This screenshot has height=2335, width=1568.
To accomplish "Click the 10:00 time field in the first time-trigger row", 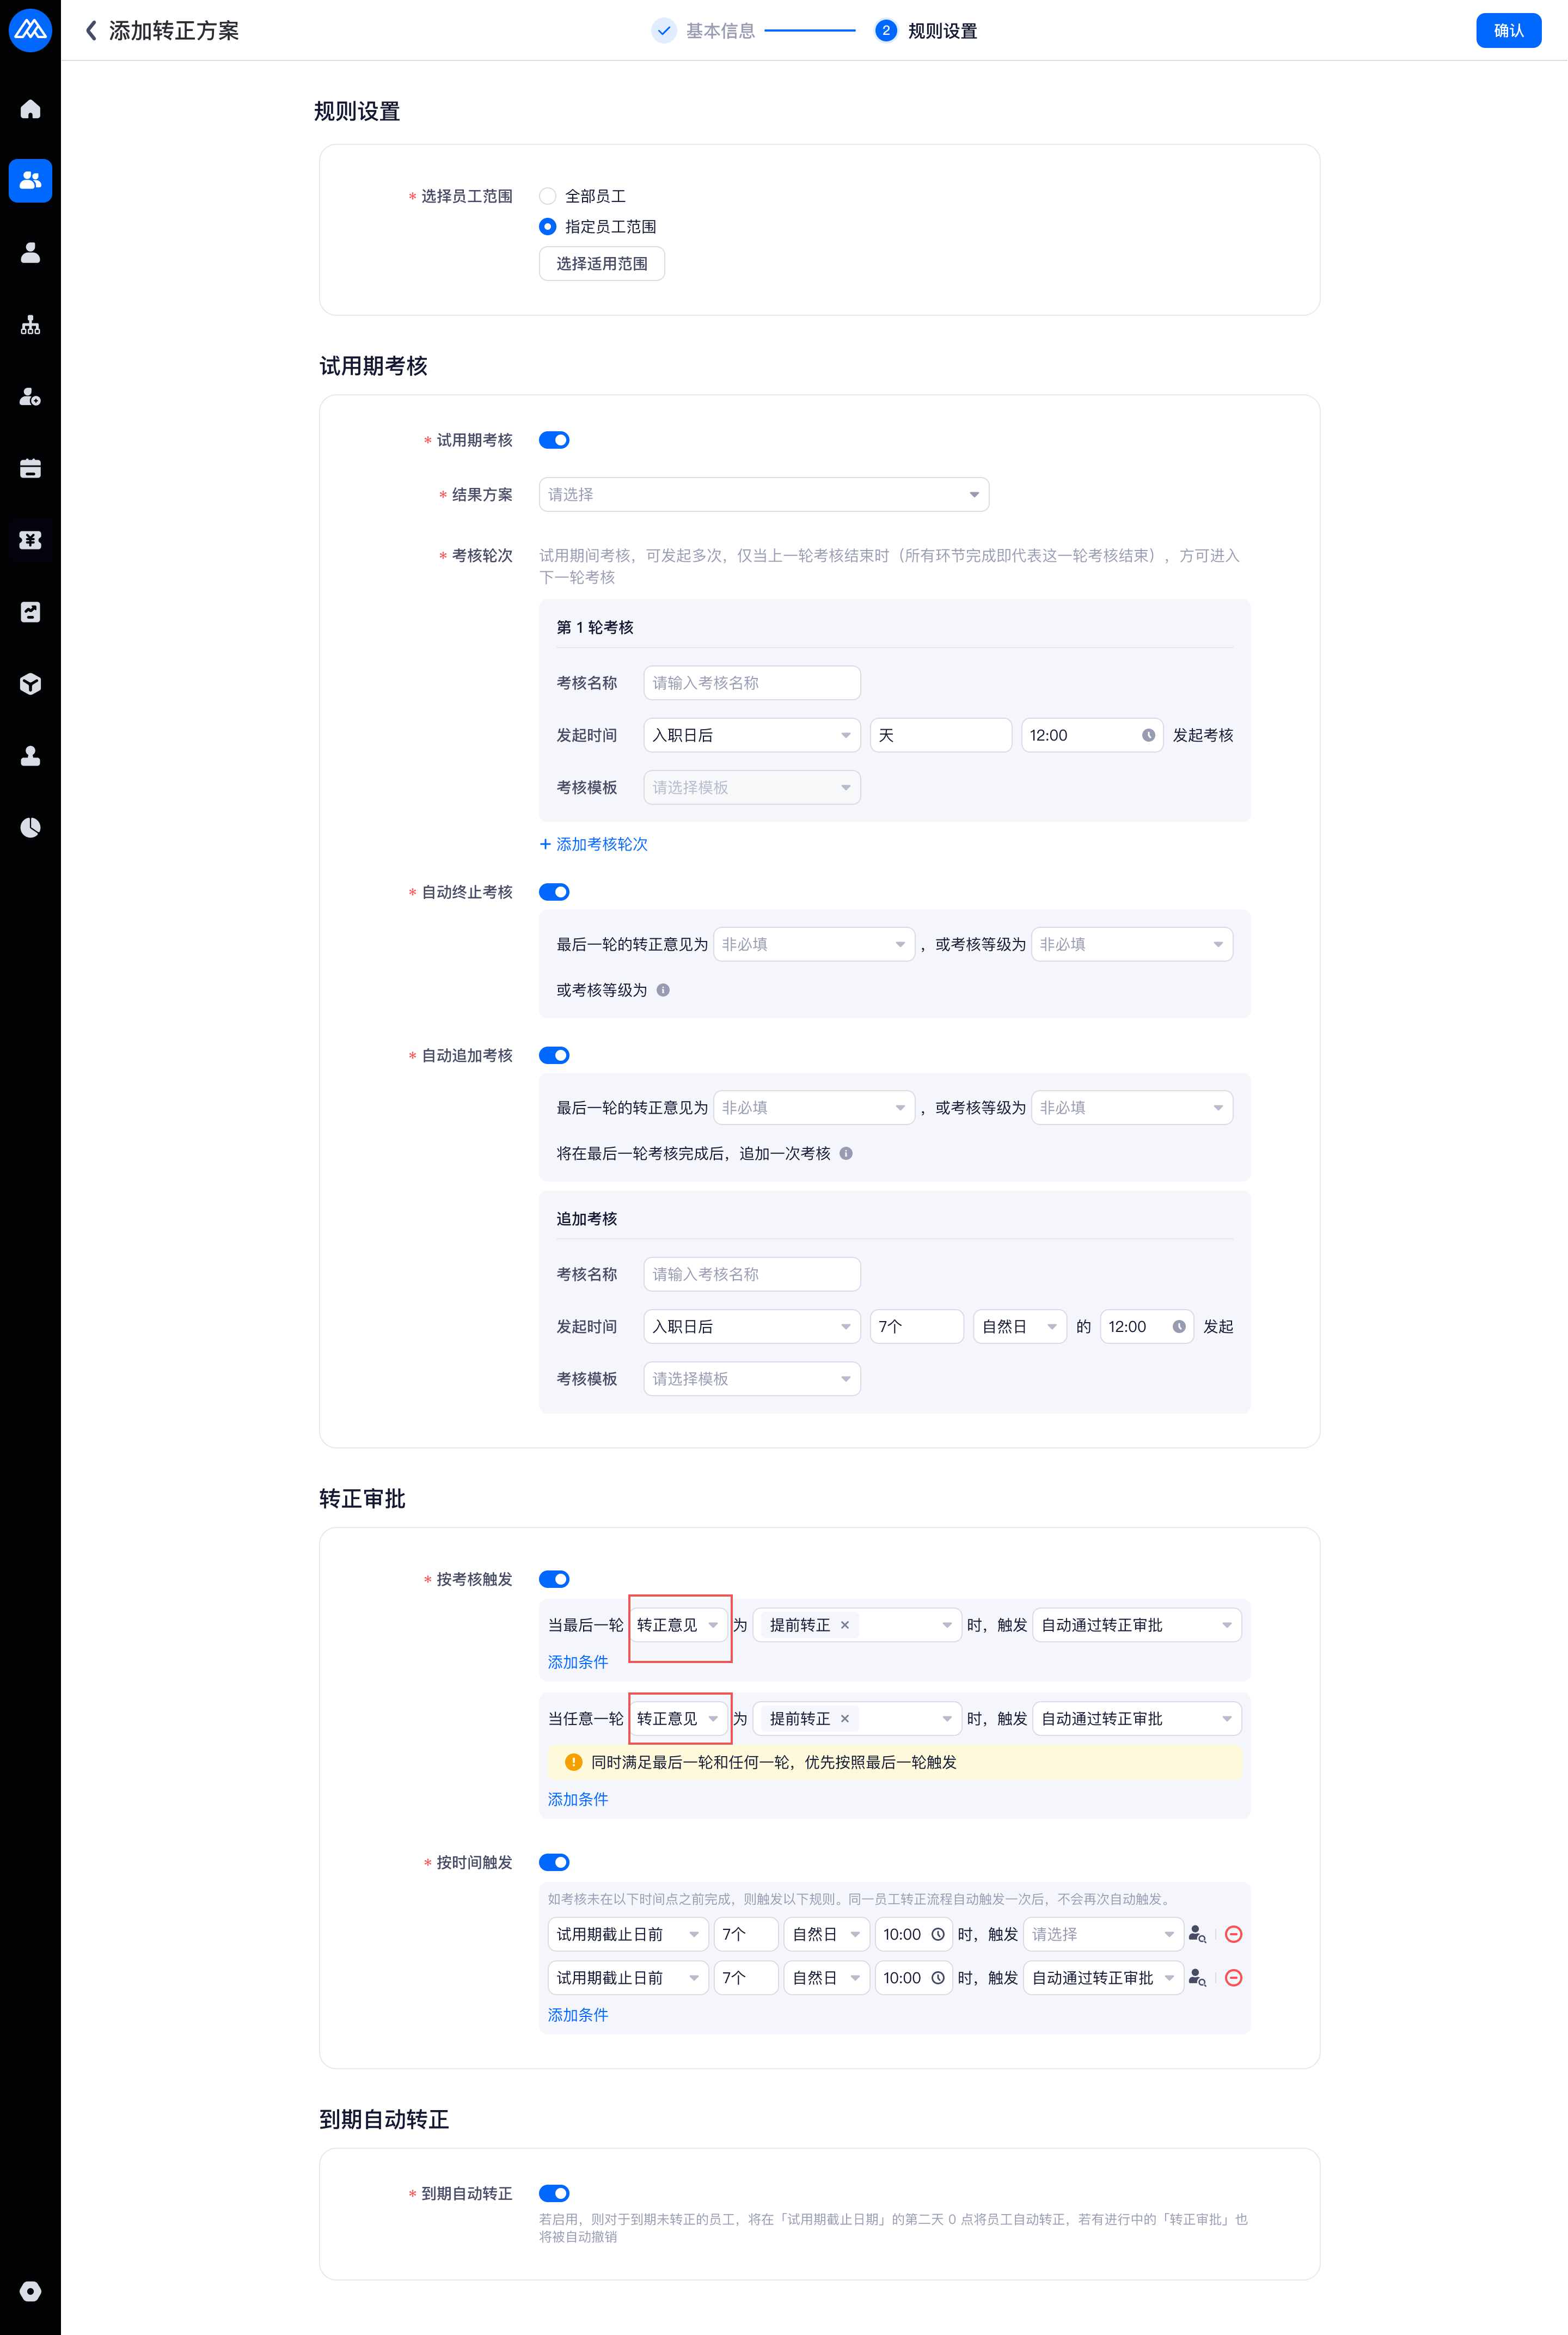I will (914, 1934).
